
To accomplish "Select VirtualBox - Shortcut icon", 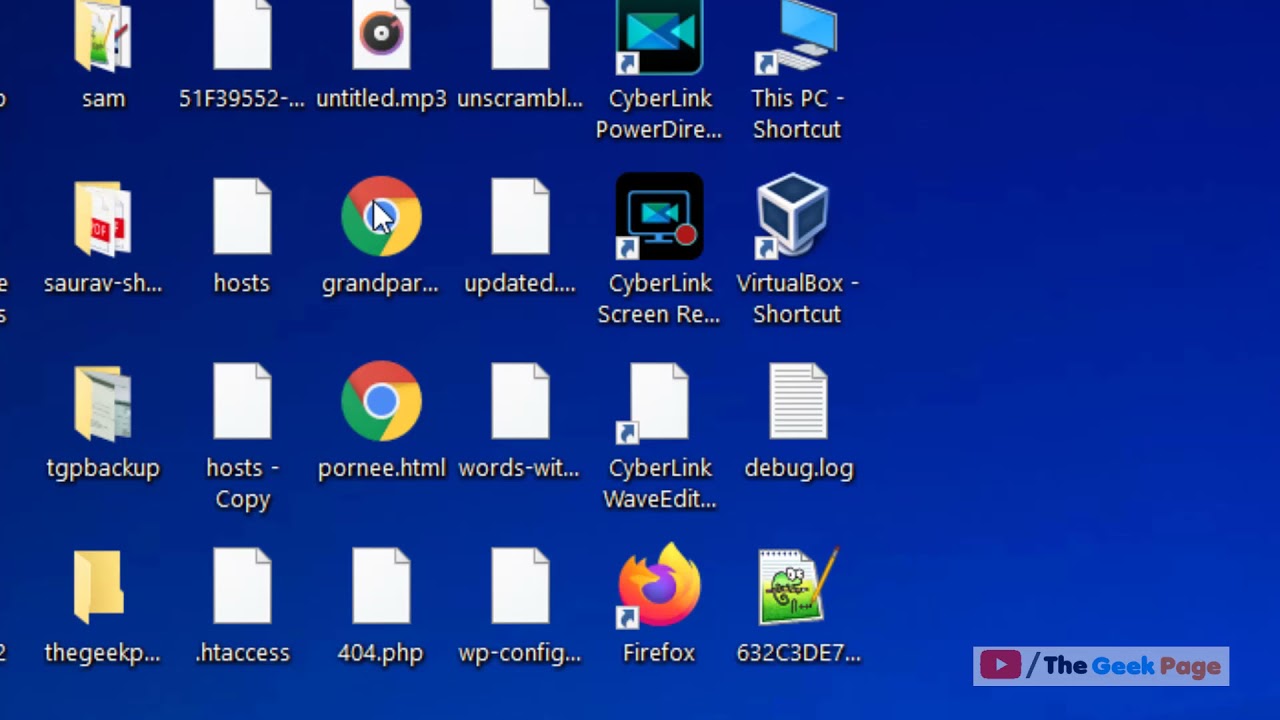I will pyautogui.click(x=793, y=216).
